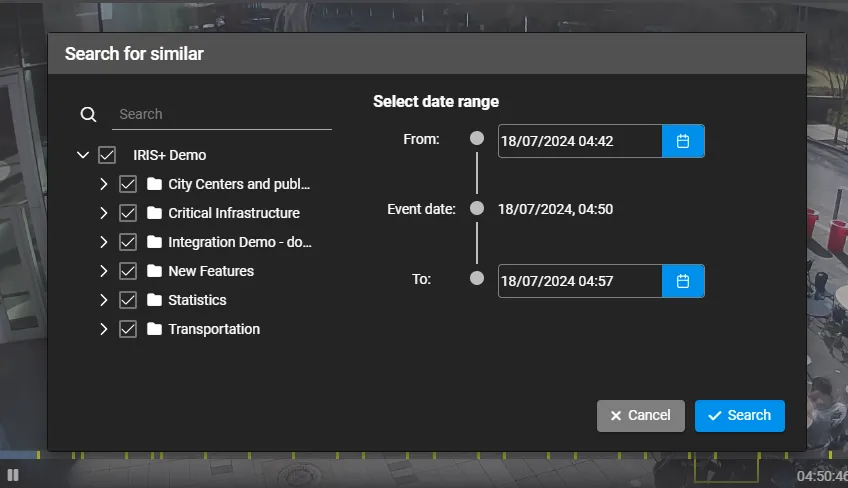Click the 04:50:46 timestamp on the player
Screen dimensions: 848x488
click(822, 476)
